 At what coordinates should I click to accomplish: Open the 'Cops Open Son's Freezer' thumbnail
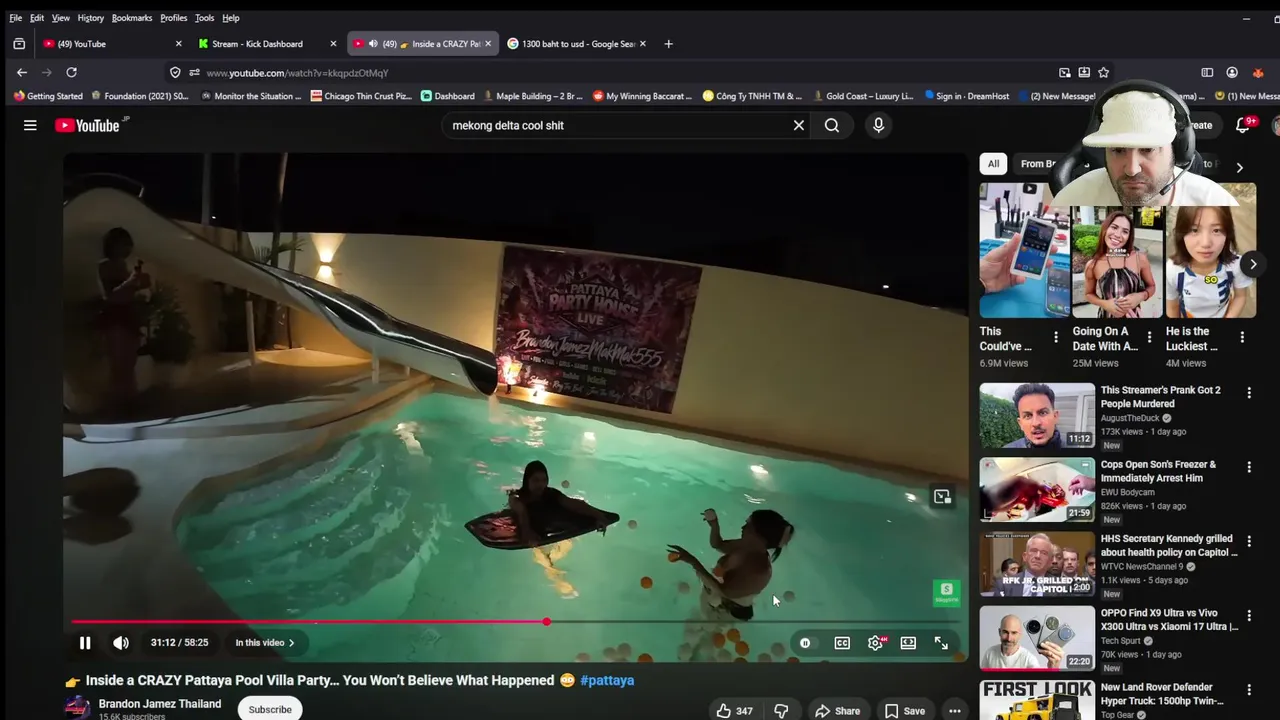tap(1037, 490)
